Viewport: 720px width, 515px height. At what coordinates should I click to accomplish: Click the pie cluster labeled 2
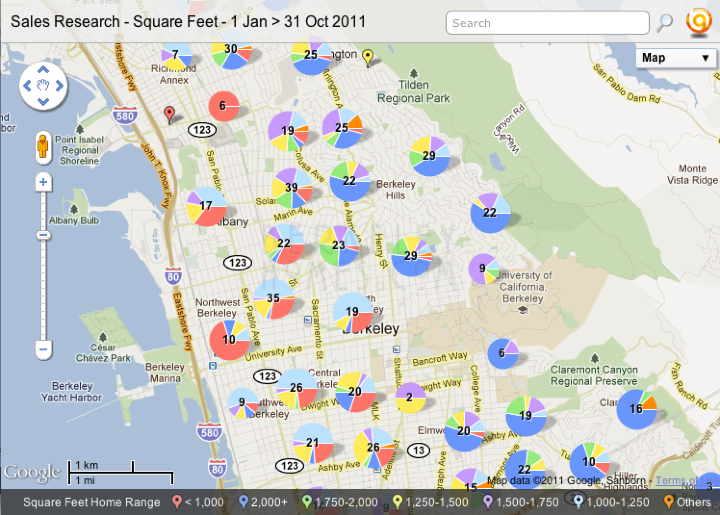[410, 397]
